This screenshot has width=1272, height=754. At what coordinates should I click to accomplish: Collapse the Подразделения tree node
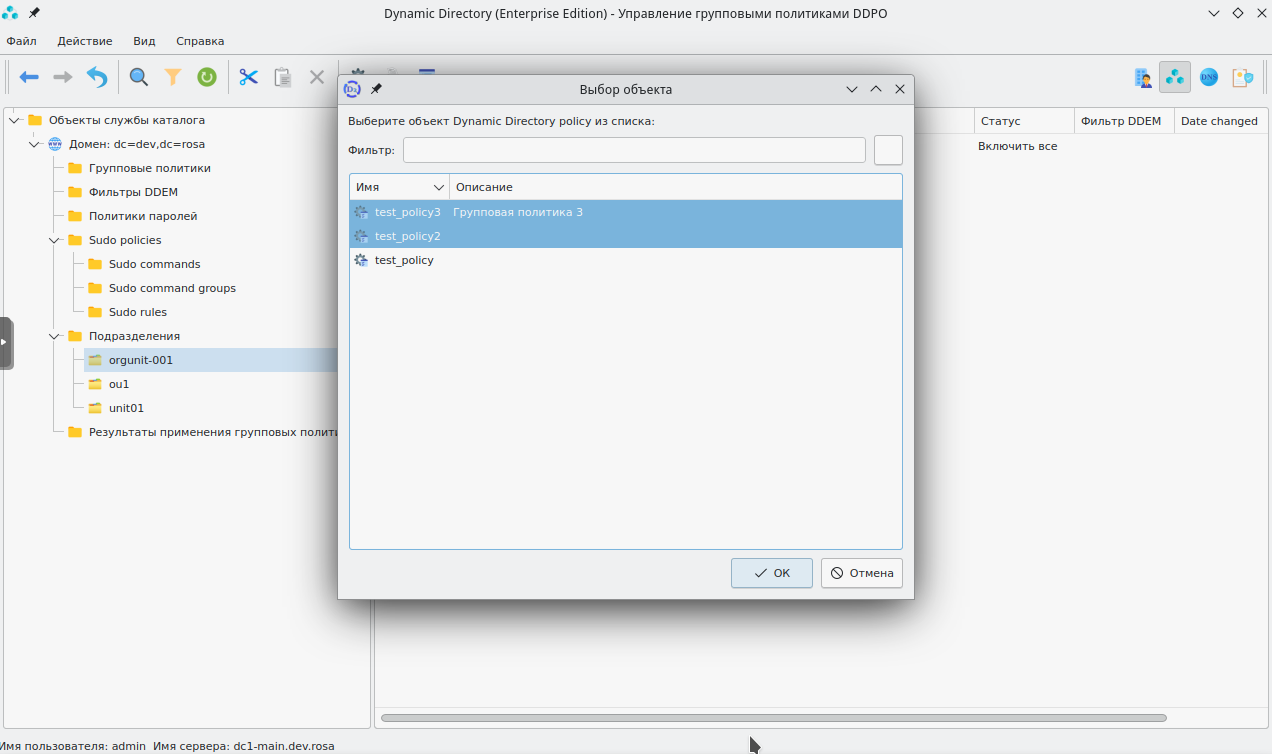(x=54, y=336)
